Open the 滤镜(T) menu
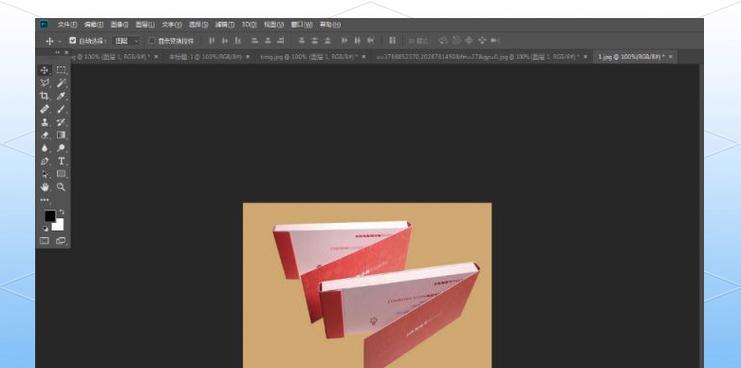 coord(225,25)
